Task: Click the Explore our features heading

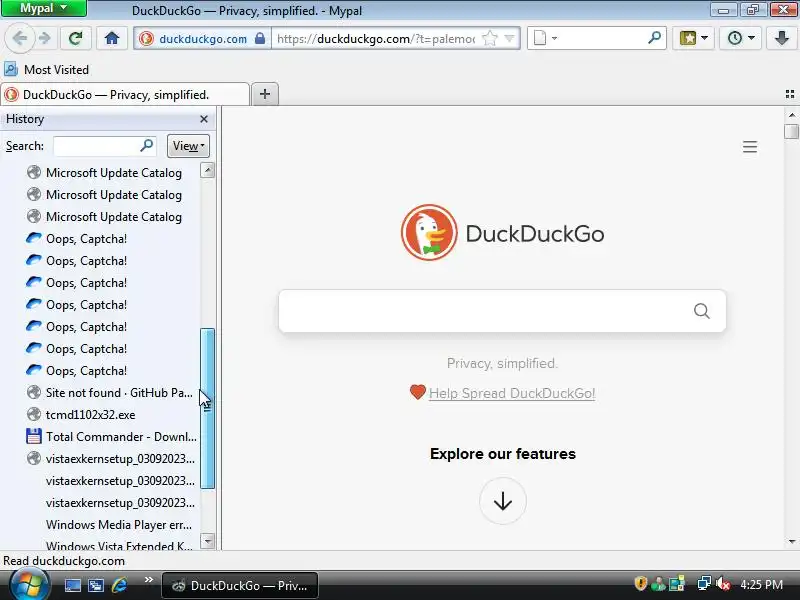Action: pyautogui.click(x=503, y=454)
